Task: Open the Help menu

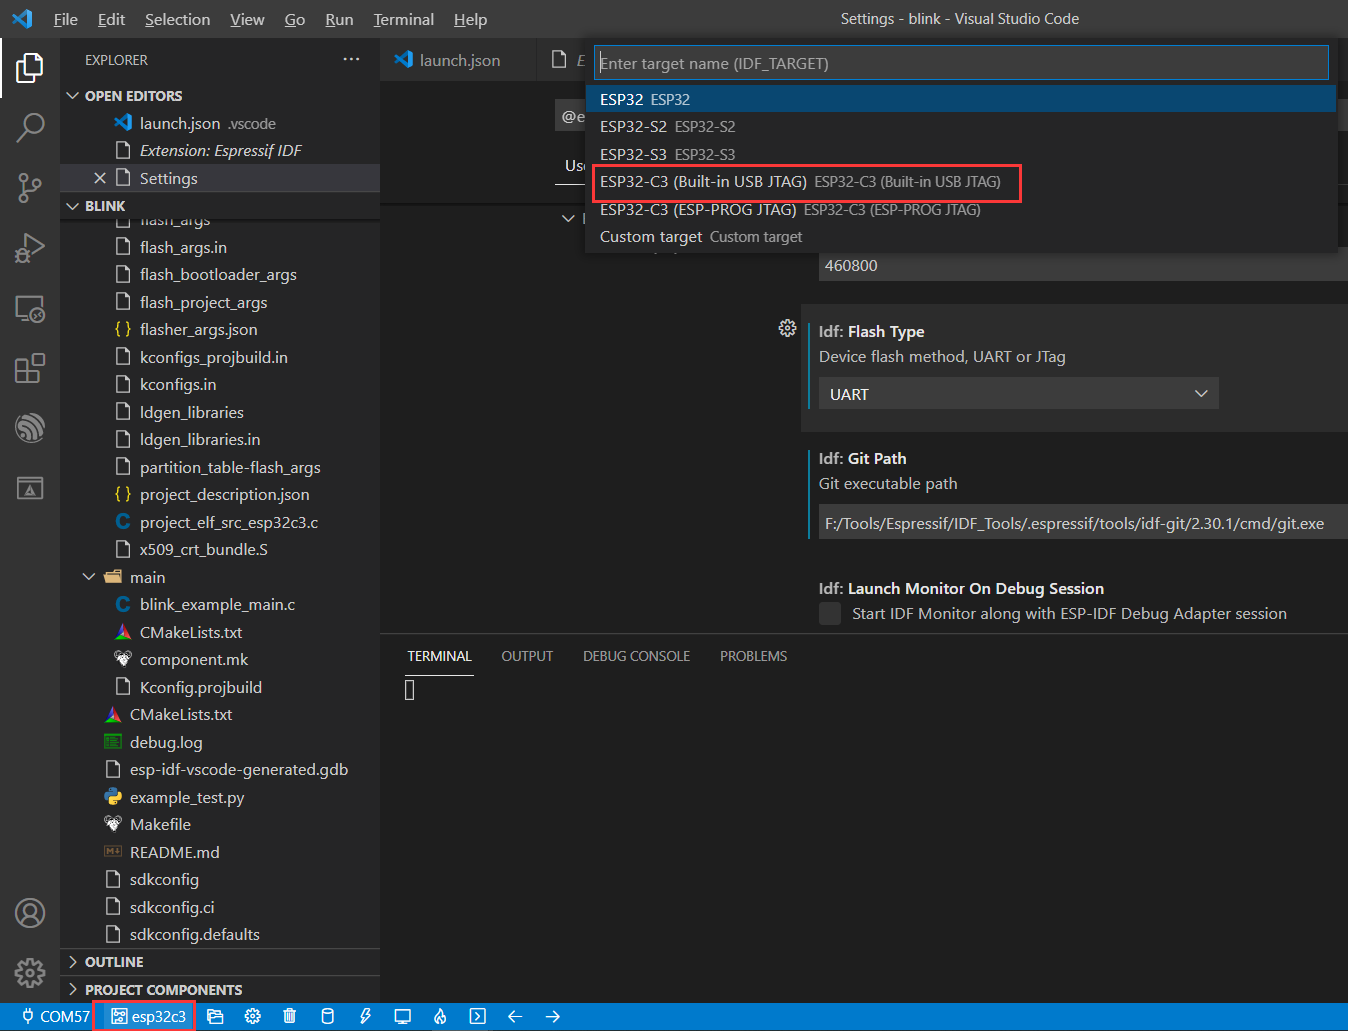Action: tap(470, 19)
